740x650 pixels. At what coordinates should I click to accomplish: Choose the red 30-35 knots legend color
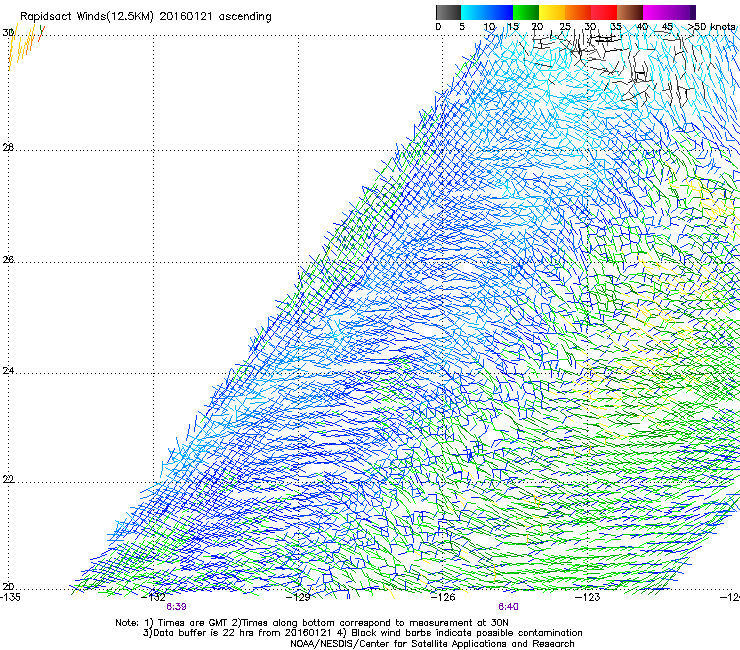(604, 12)
